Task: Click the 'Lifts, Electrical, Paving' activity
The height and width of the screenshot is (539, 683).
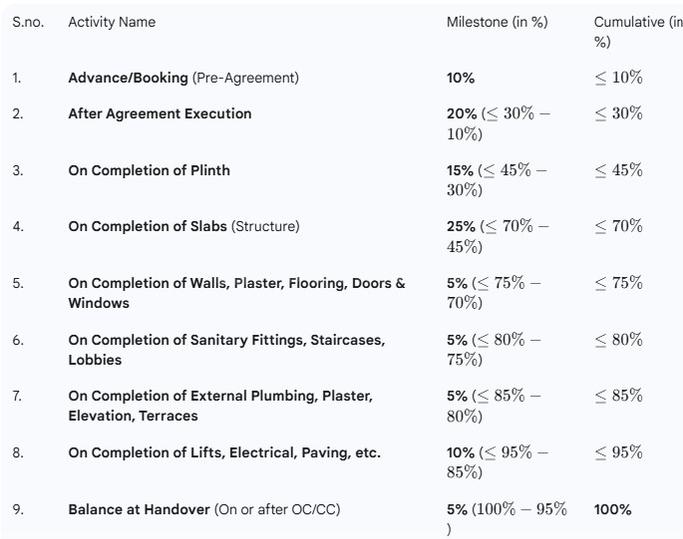Action: (x=224, y=453)
